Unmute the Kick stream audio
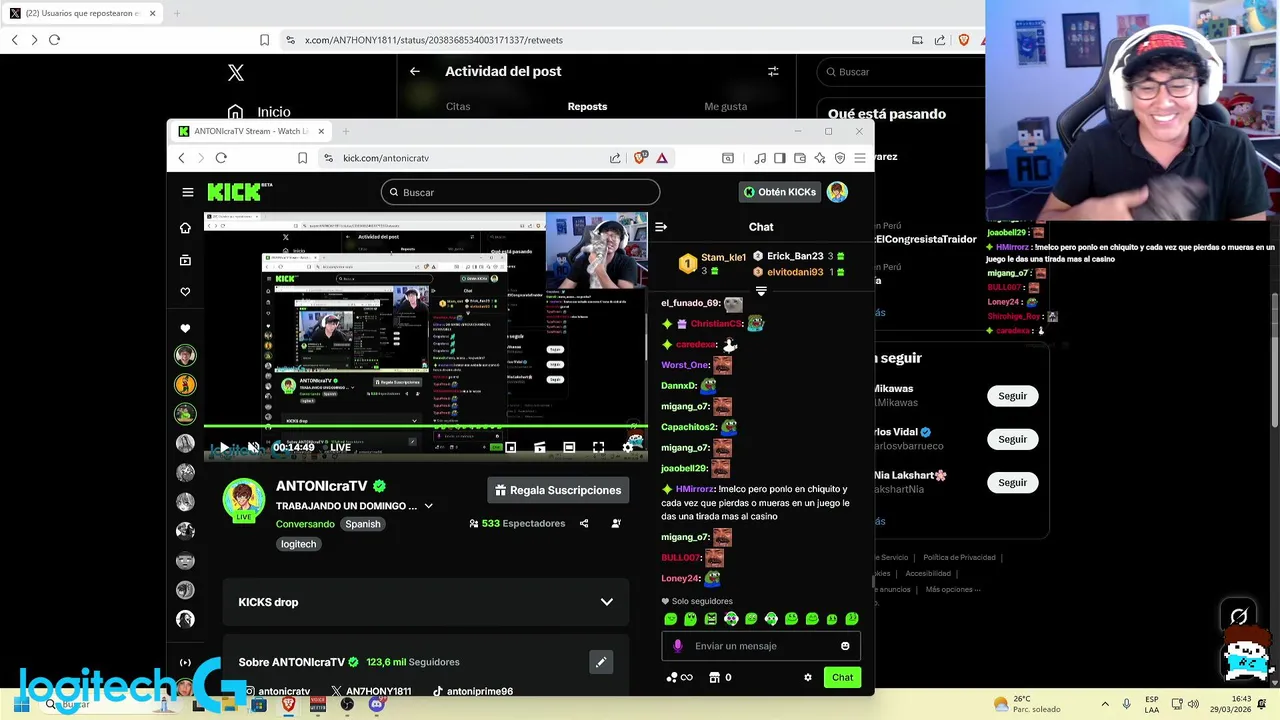Viewport: 1280px width, 720px height. (254, 447)
